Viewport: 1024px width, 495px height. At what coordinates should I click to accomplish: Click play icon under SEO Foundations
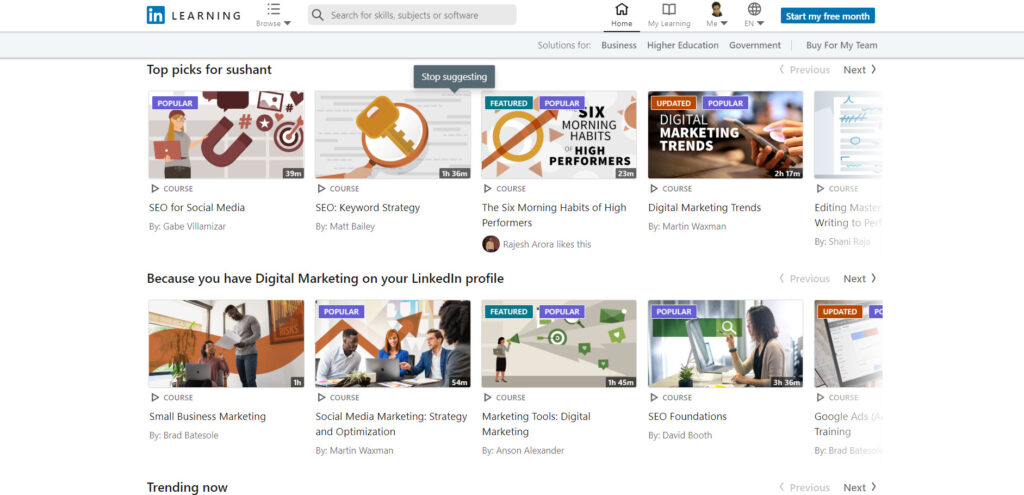coord(654,398)
